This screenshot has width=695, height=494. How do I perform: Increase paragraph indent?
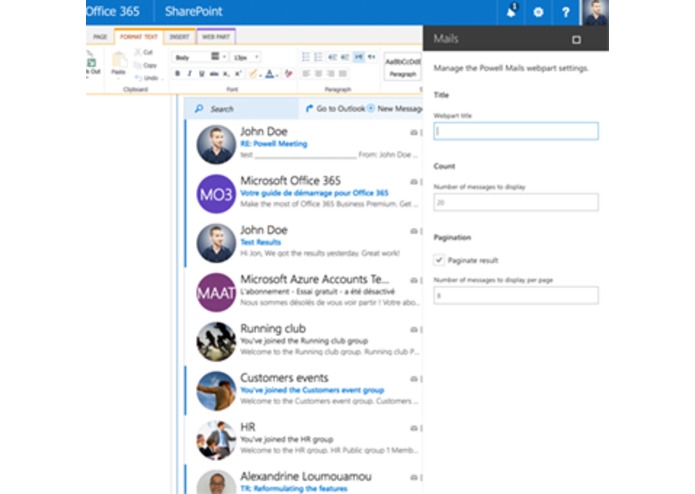pos(345,57)
